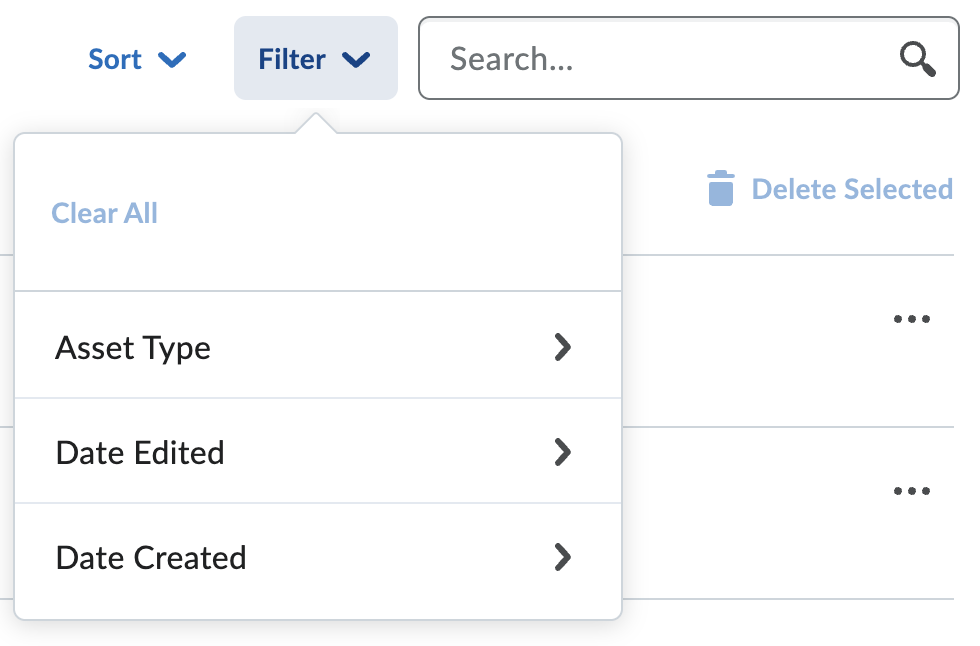980x646 pixels.
Task: Select the Date Edited filter entry
Action: (x=318, y=450)
